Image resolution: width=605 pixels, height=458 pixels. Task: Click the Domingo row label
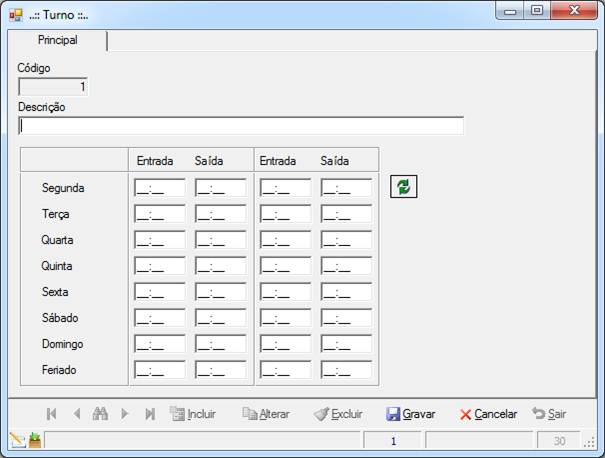[63, 344]
